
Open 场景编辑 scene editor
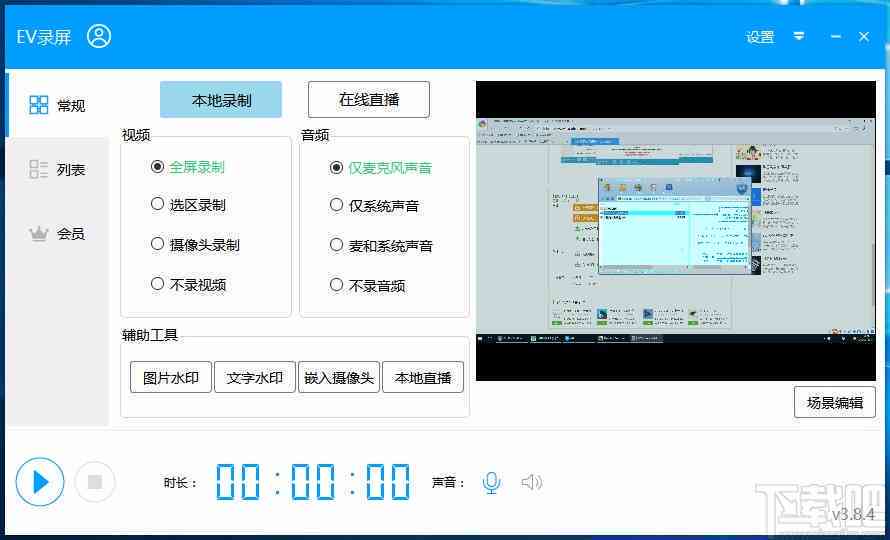click(x=835, y=402)
